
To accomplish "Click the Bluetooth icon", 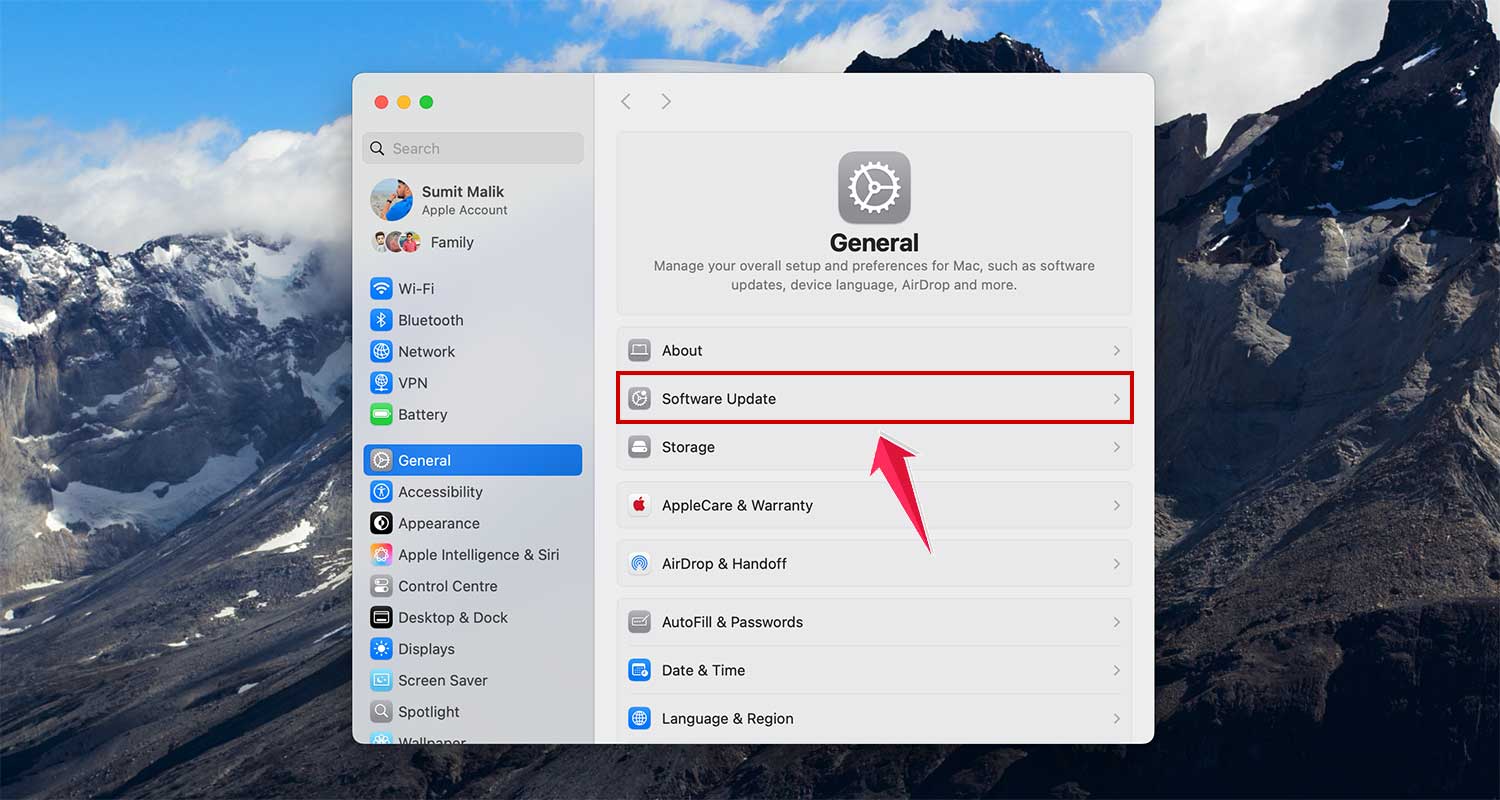I will (382, 320).
